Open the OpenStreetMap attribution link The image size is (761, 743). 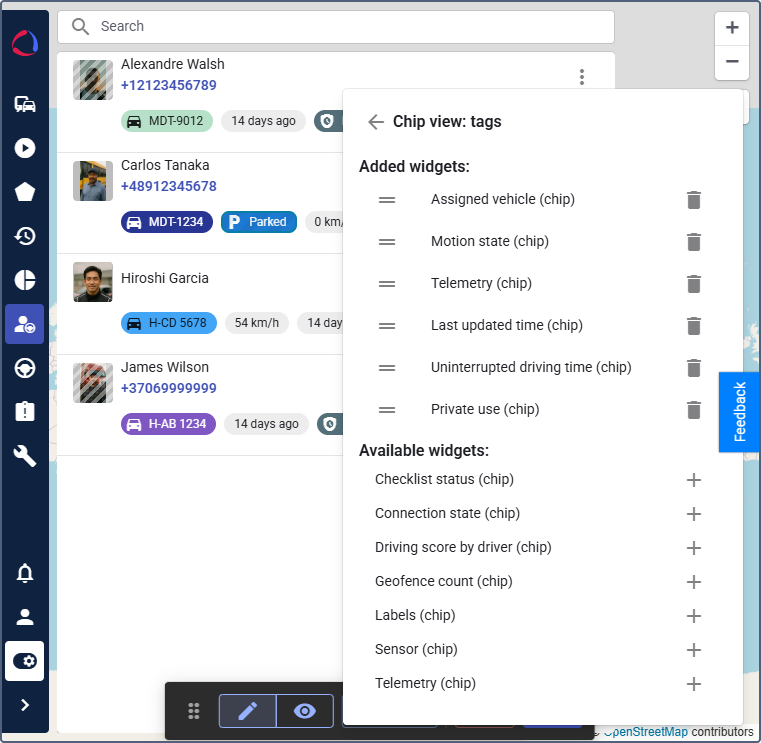pyautogui.click(x=645, y=731)
